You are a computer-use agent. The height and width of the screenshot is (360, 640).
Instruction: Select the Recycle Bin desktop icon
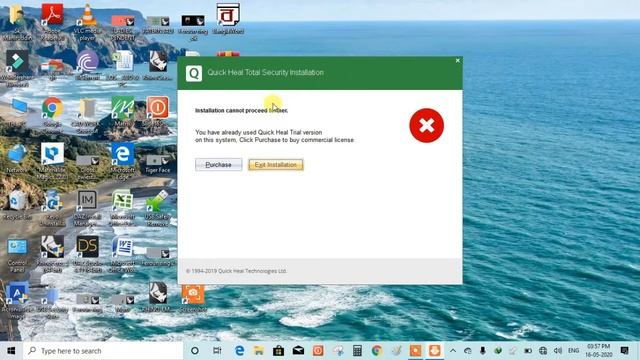pyautogui.click(x=17, y=205)
